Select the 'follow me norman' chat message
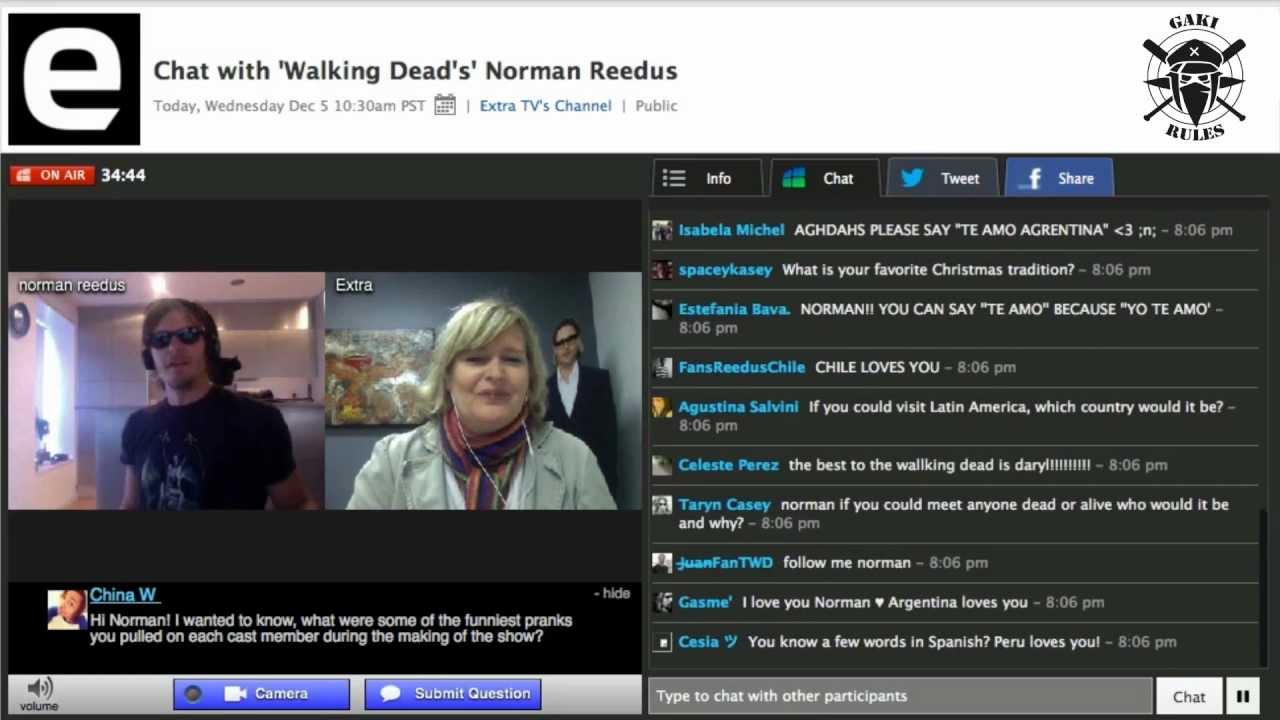Screen dimensions: 1280x720 (847, 563)
